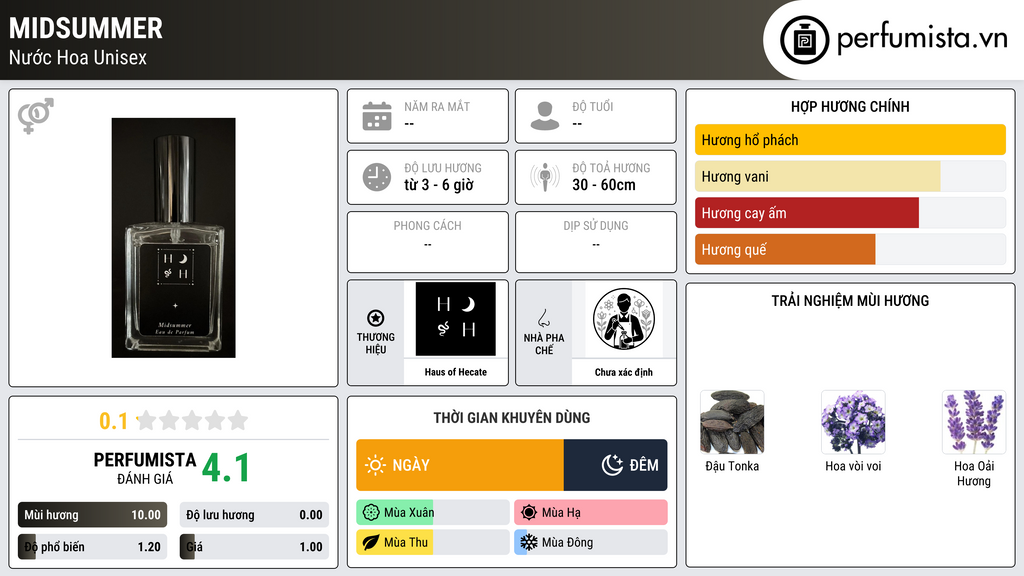Open the Haus of Hecate brand logo
This screenshot has height=576, width=1024.
tap(456, 319)
